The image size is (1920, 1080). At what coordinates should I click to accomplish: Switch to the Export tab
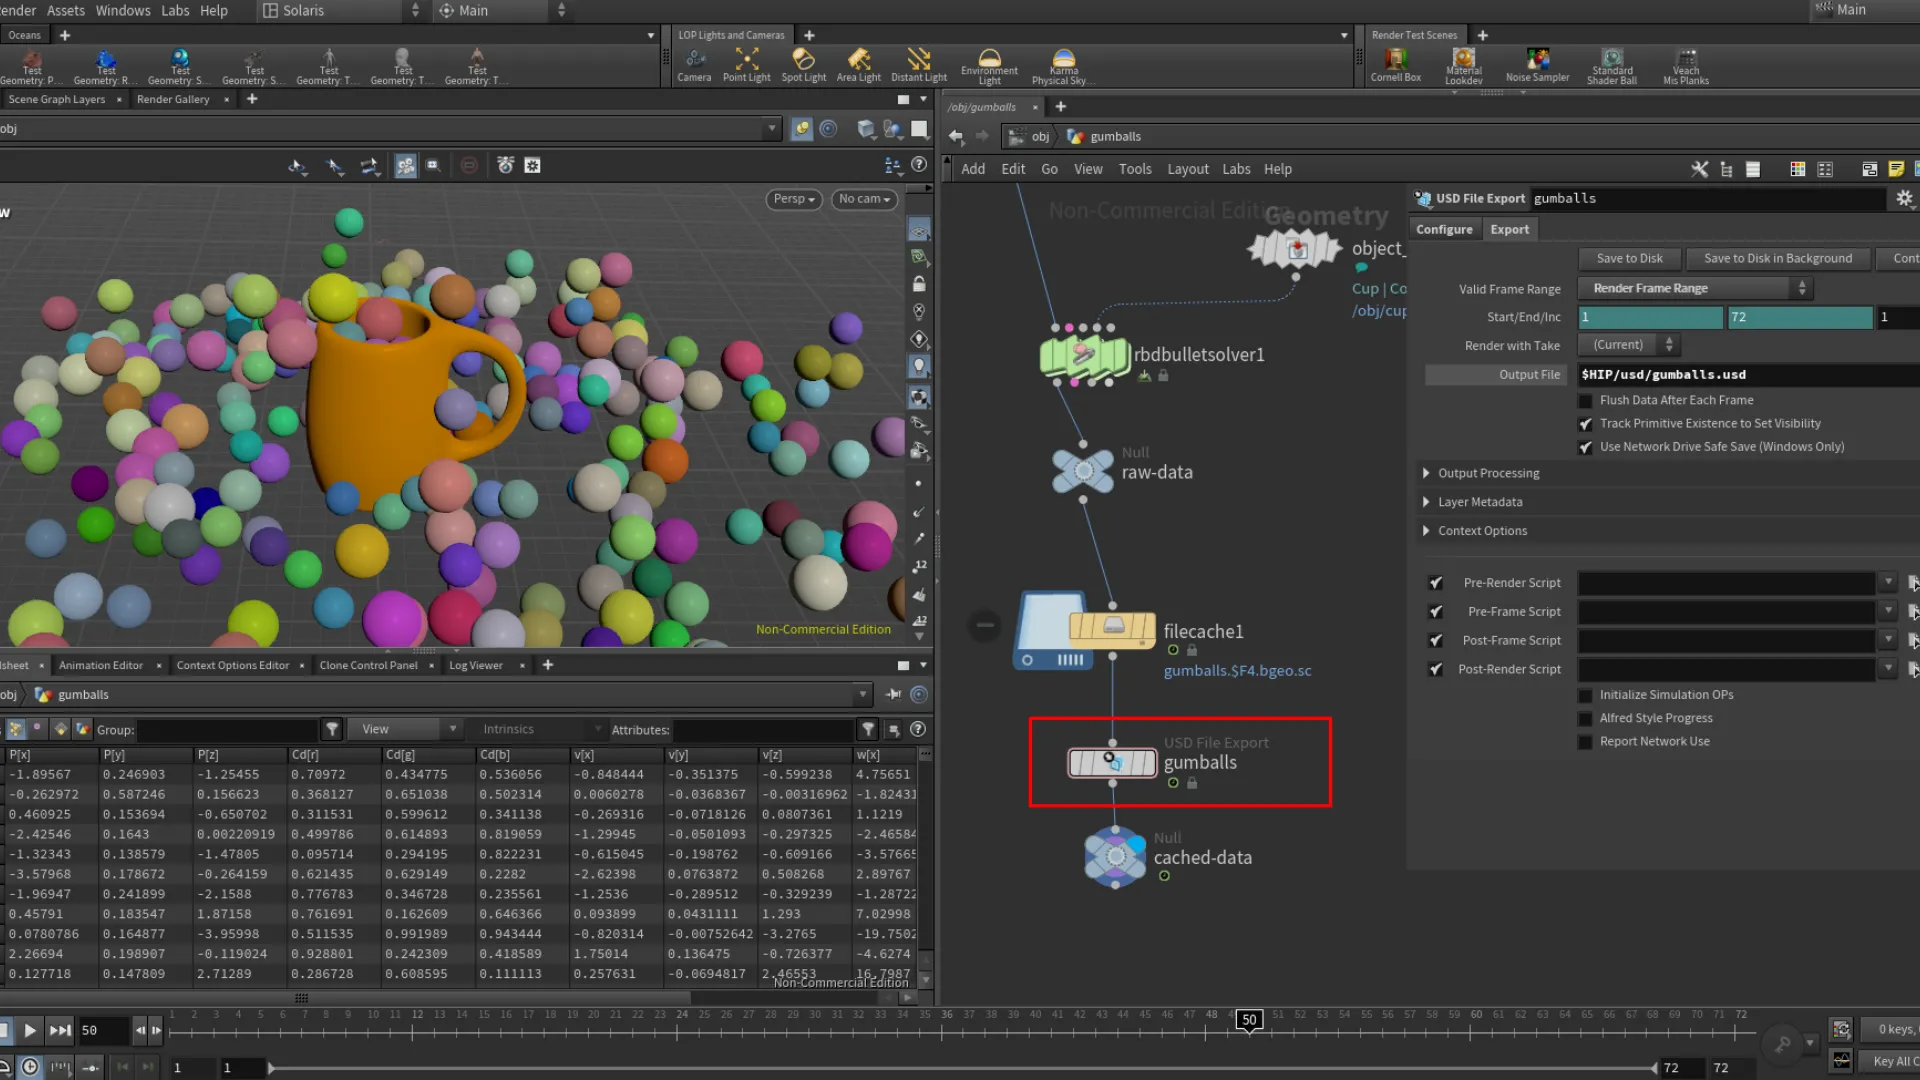point(1508,229)
